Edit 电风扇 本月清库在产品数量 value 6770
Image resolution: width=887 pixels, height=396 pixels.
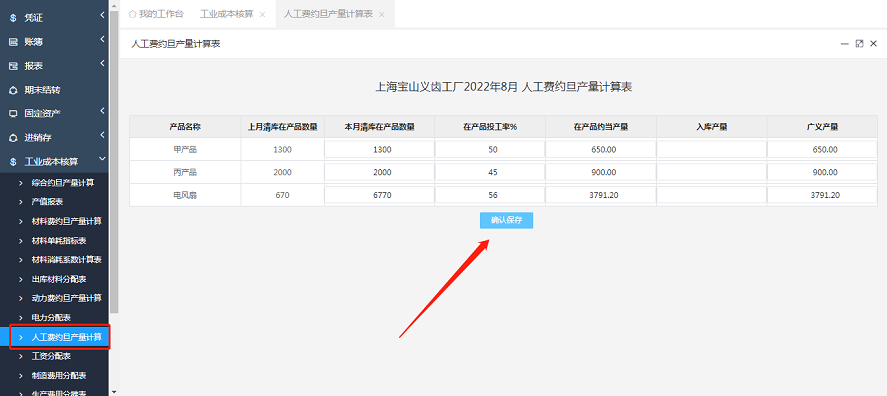[x=379, y=195]
